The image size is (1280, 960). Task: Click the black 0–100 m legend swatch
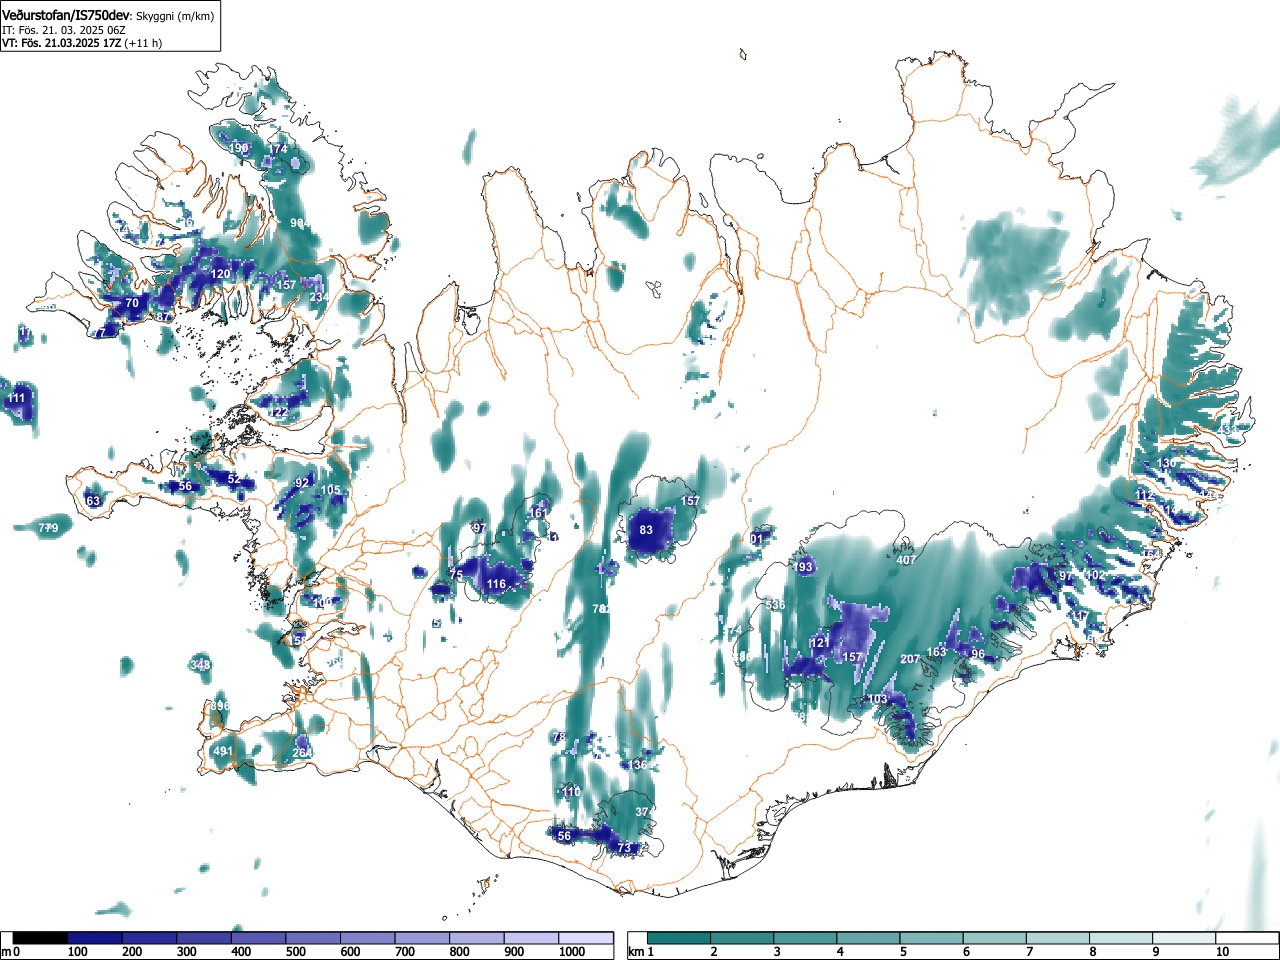41,938
